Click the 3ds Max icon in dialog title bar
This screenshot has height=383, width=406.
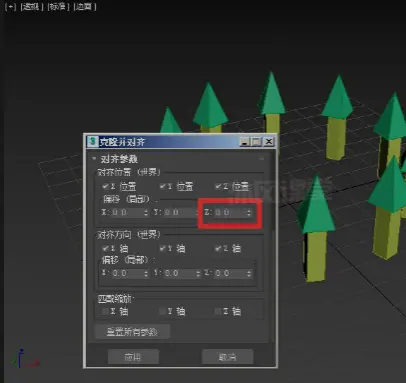coord(92,142)
